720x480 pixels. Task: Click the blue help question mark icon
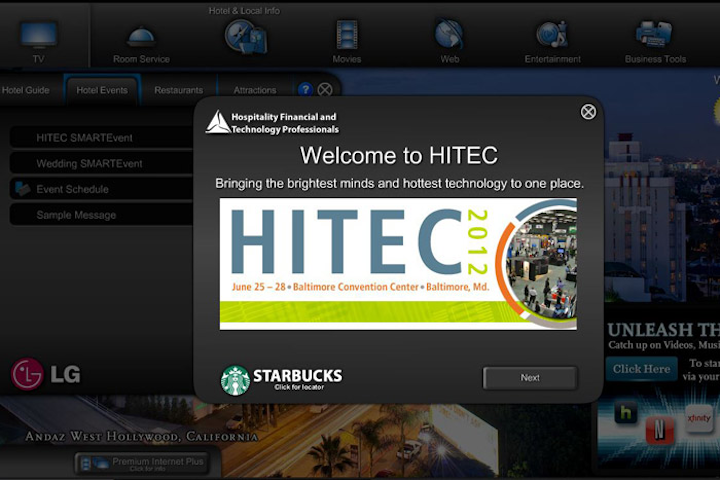click(x=305, y=90)
